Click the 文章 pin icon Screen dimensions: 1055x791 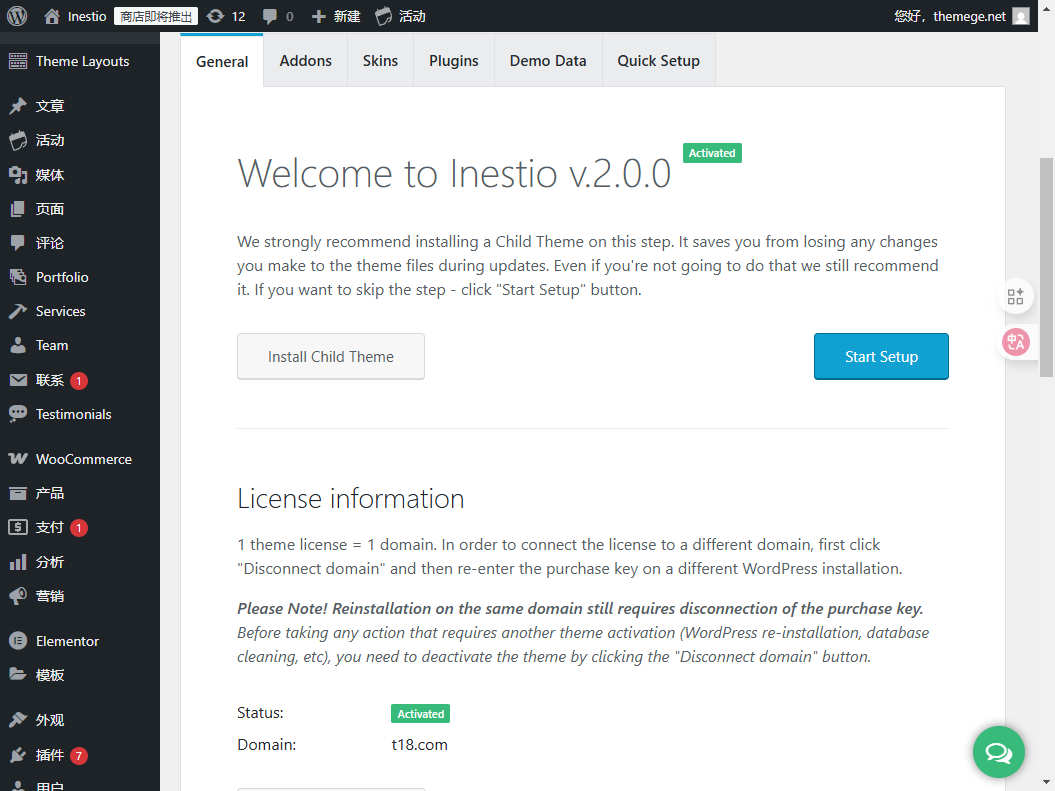coord(18,106)
